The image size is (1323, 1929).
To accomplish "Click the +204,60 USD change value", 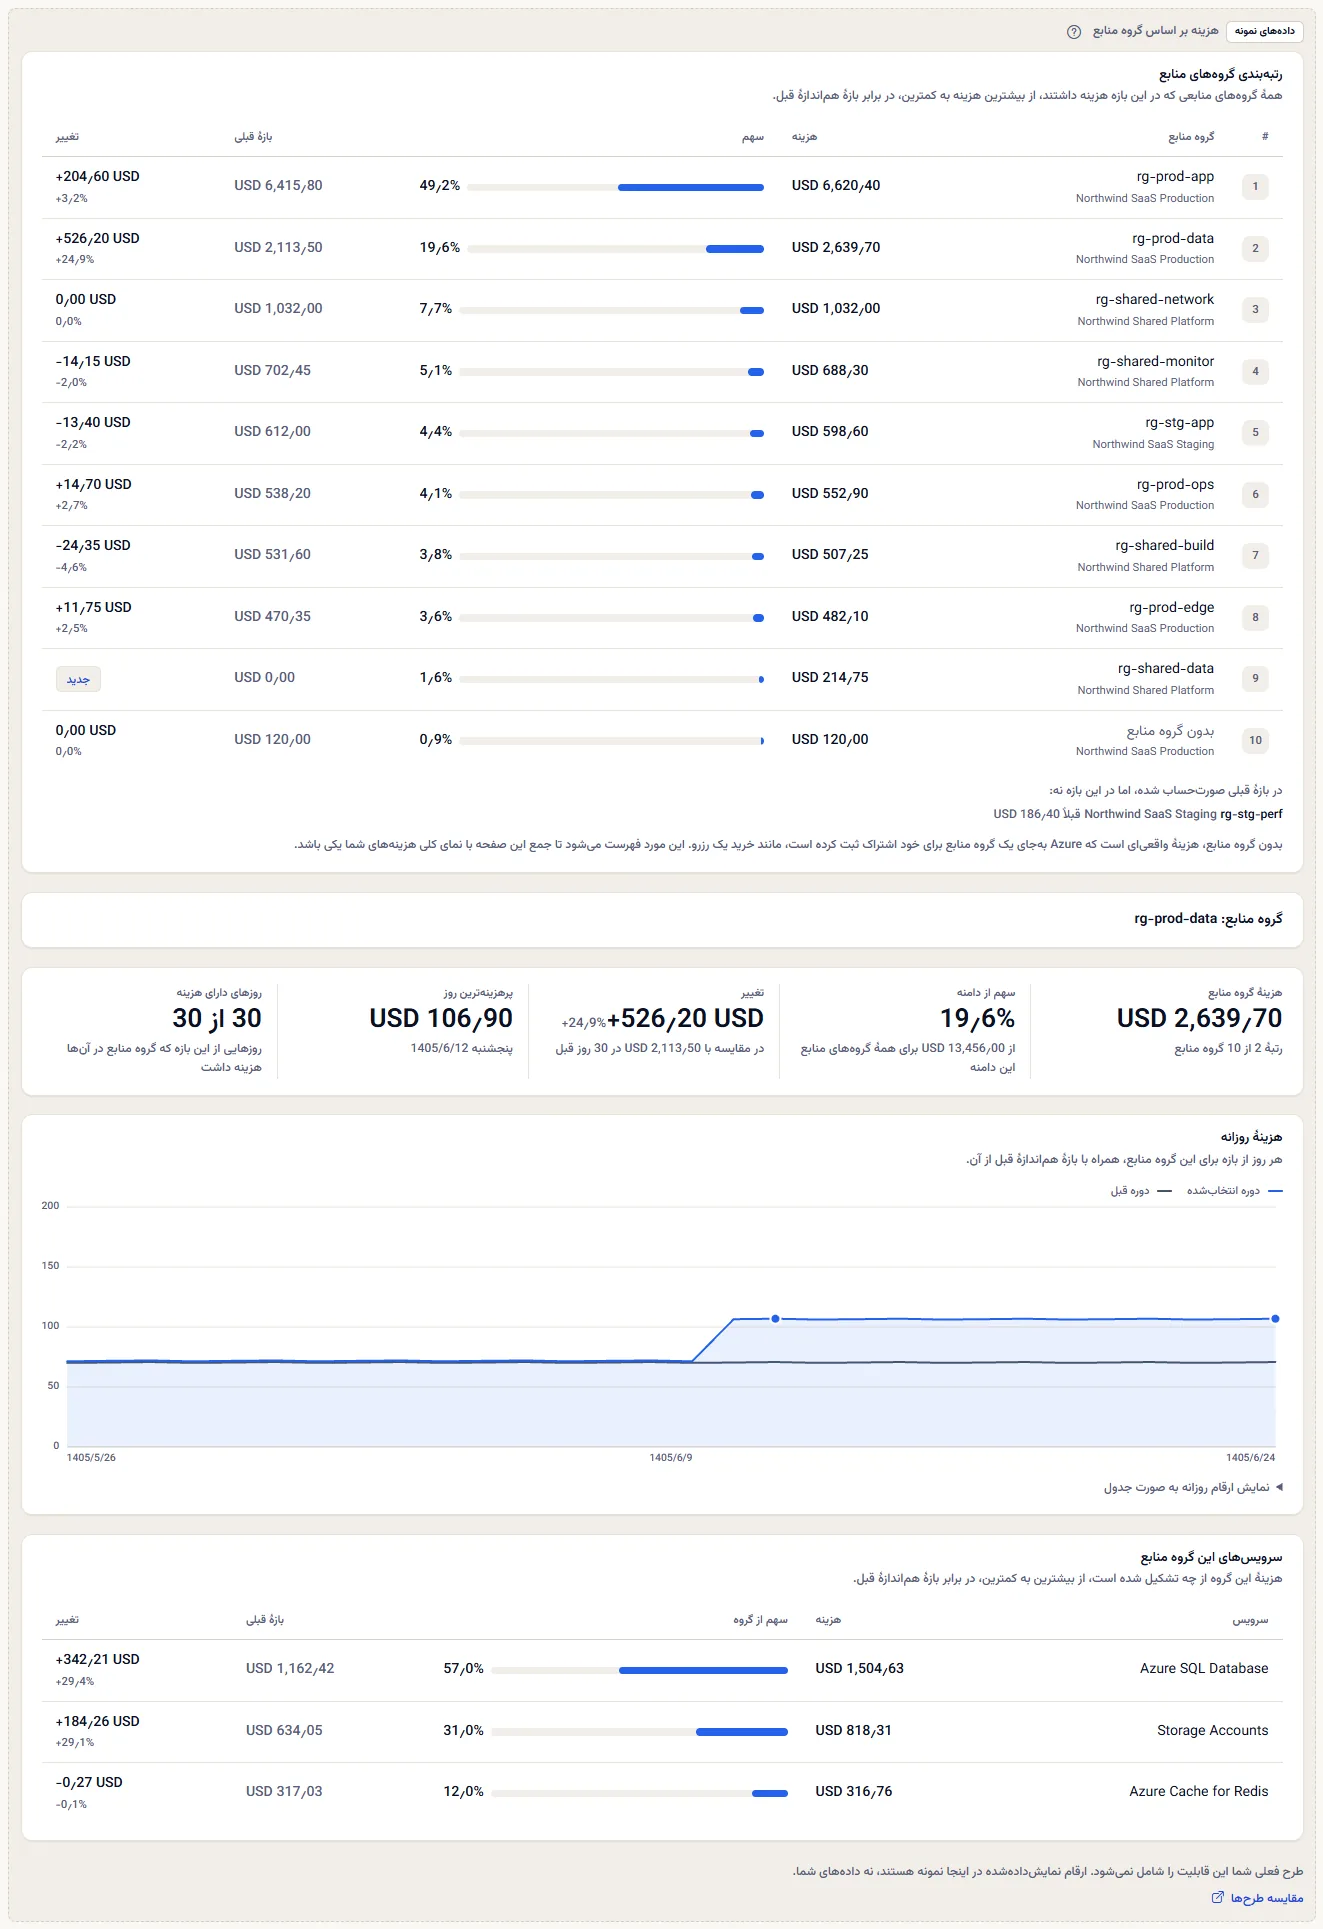I will click(98, 177).
